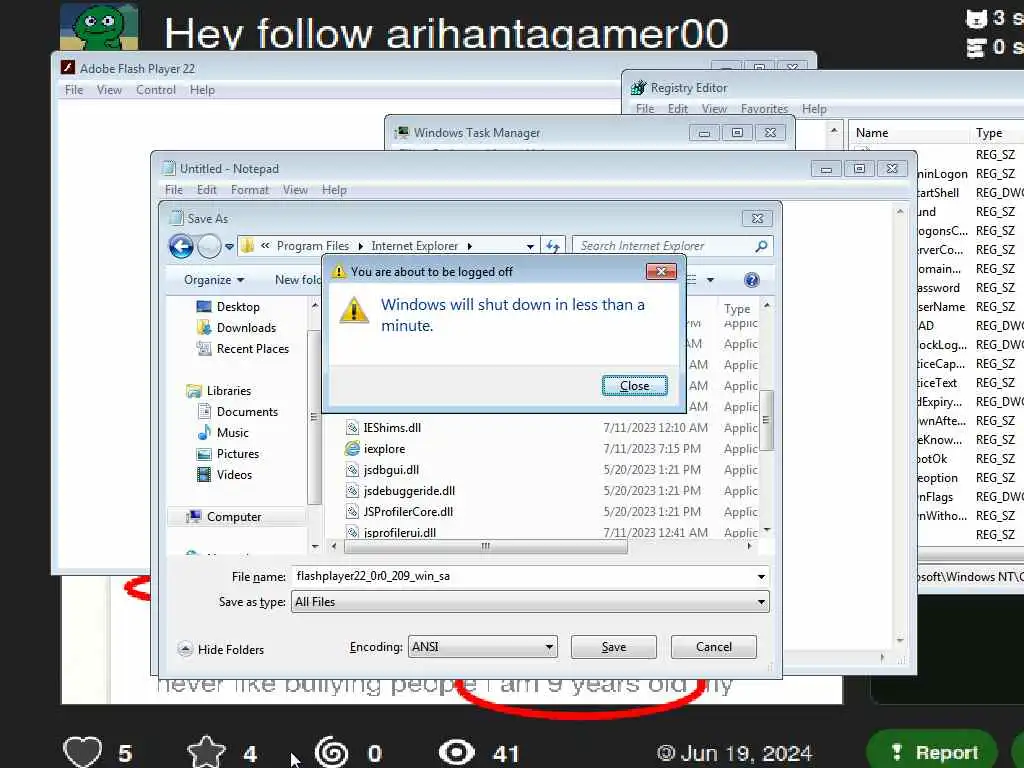1024x768 pixels.
Task: Click the spiral remix icon
Action: 332,752
